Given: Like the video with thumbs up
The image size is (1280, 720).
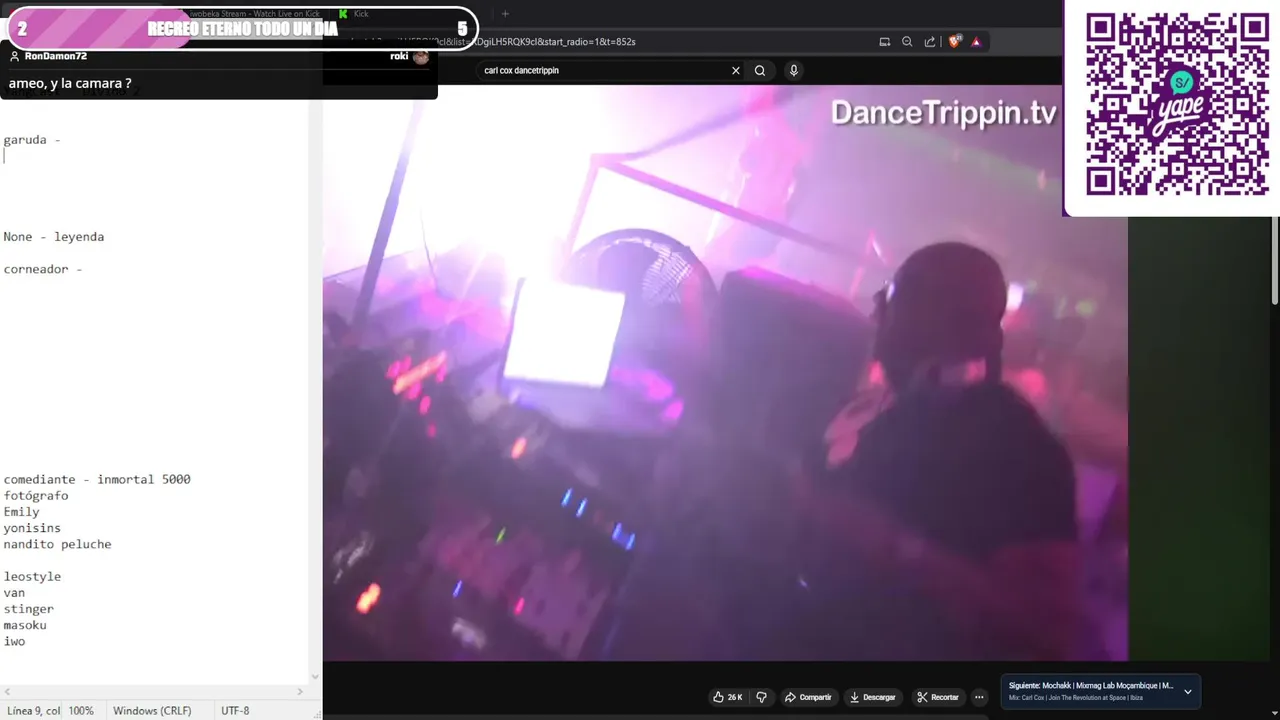Looking at the screenshot, I should (727, 697).
